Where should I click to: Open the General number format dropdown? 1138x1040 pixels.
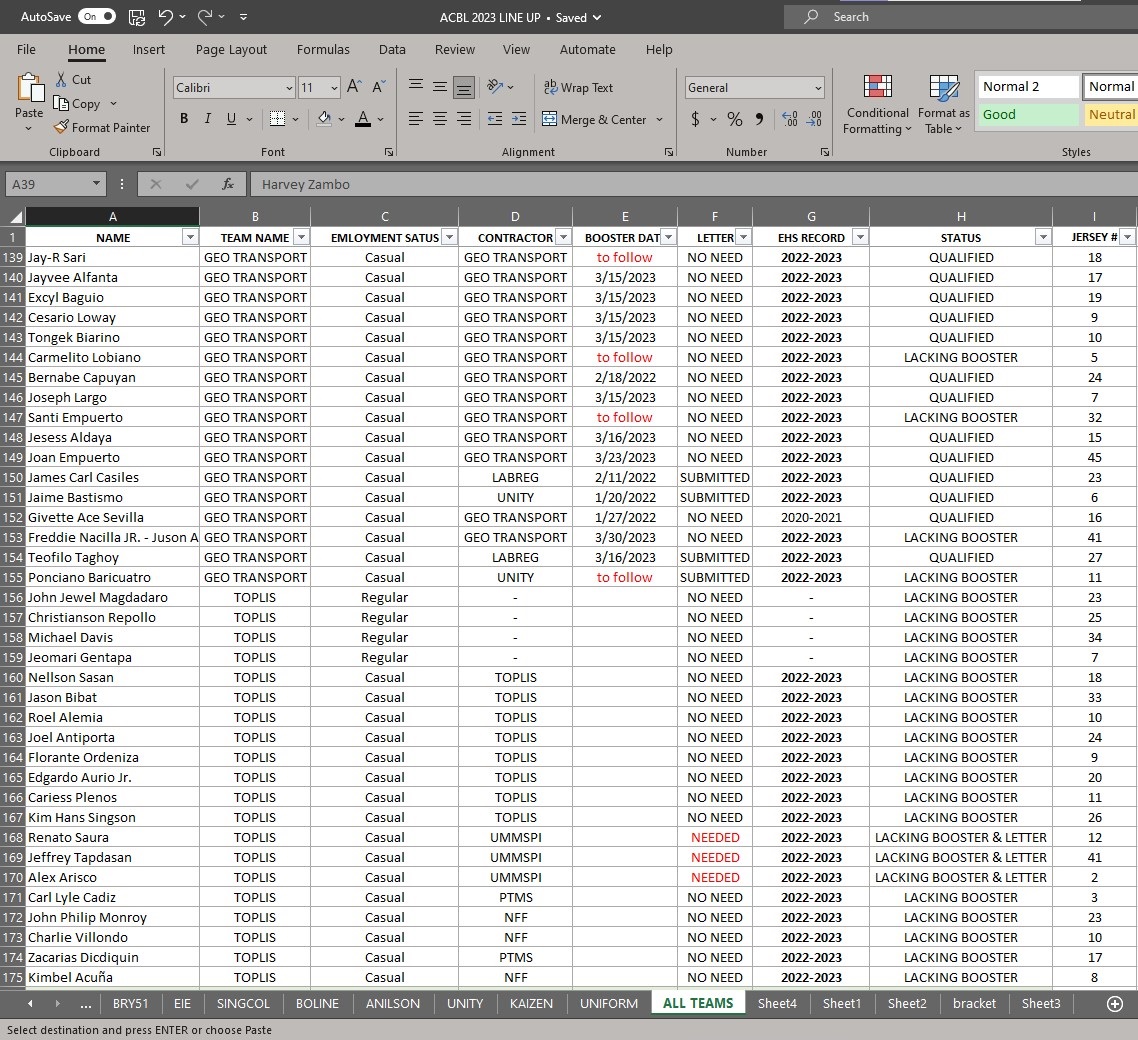point(818,88)
